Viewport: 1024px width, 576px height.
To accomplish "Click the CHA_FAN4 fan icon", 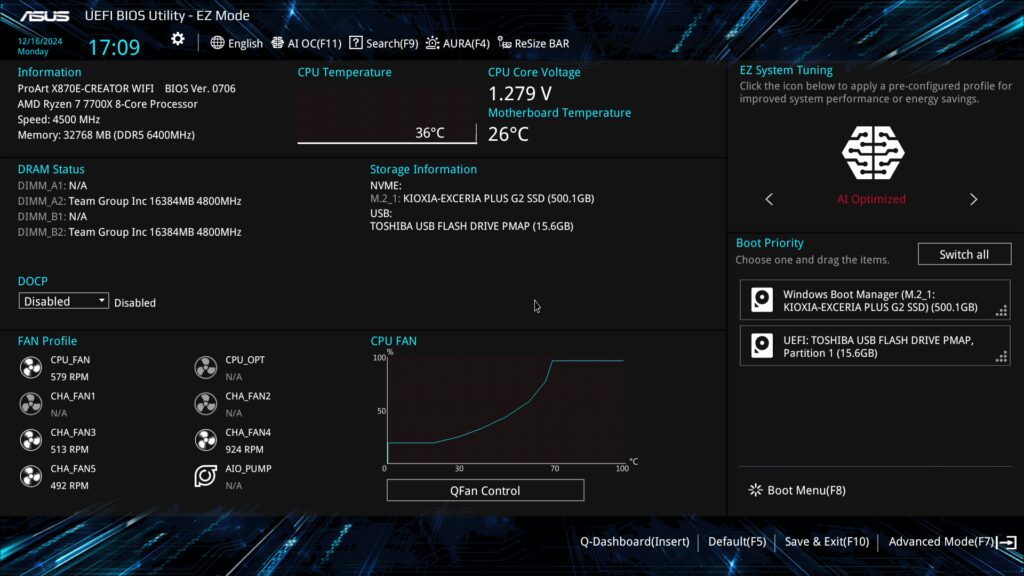I will [205, 440].
